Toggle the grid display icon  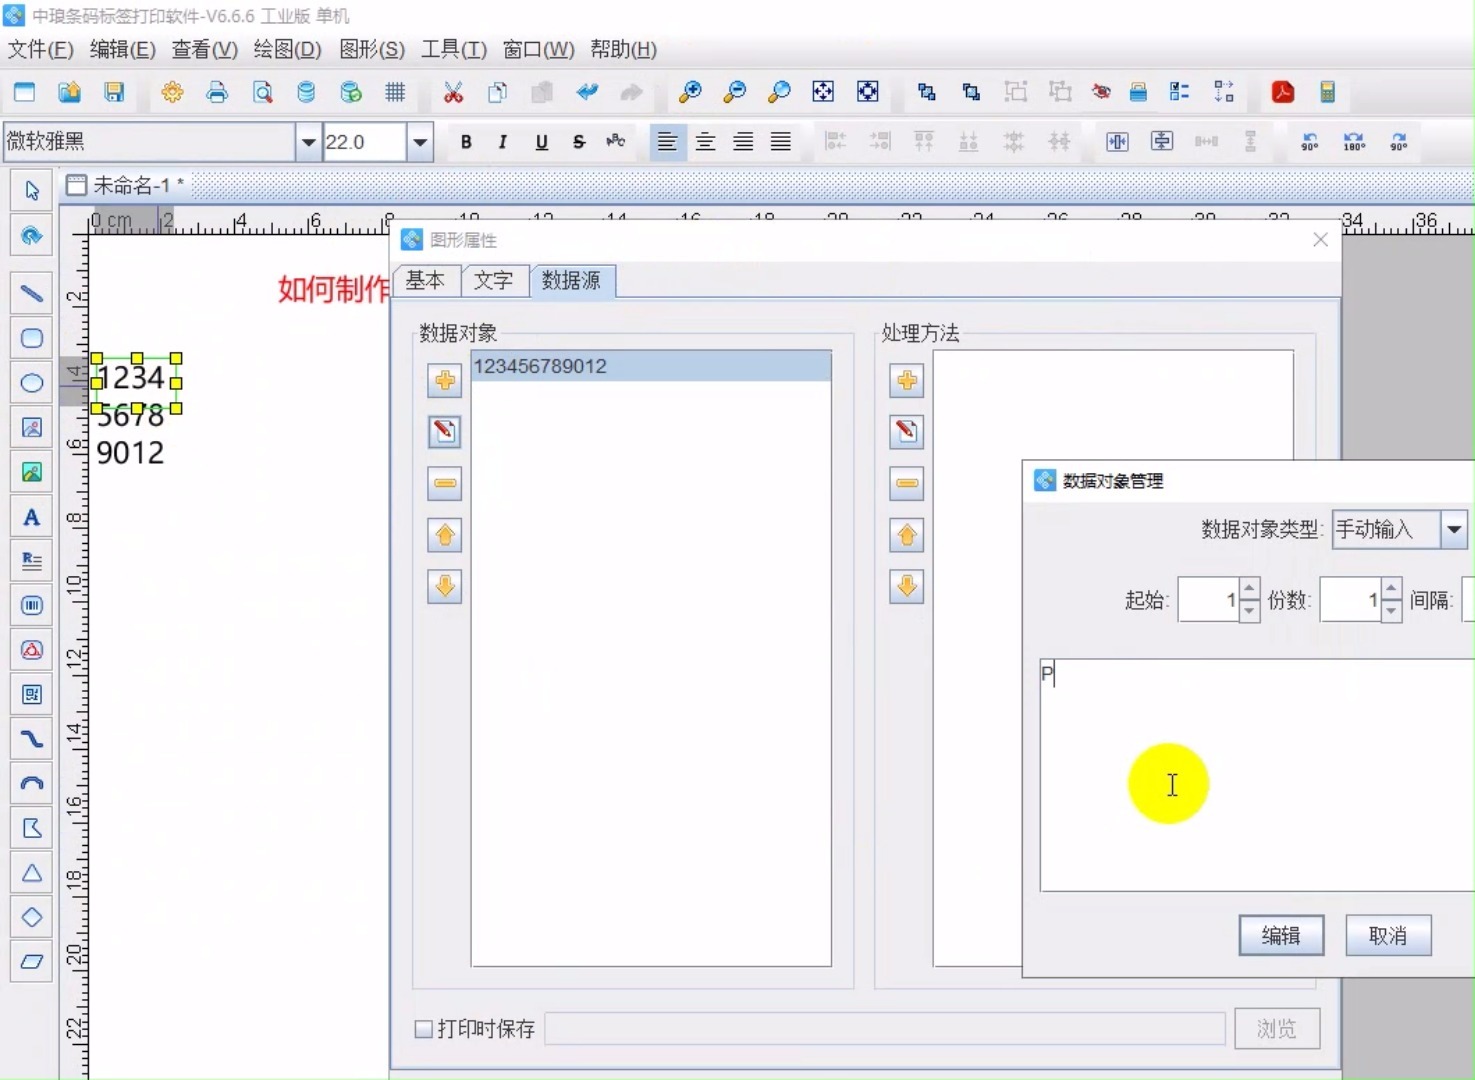point(395,92)
